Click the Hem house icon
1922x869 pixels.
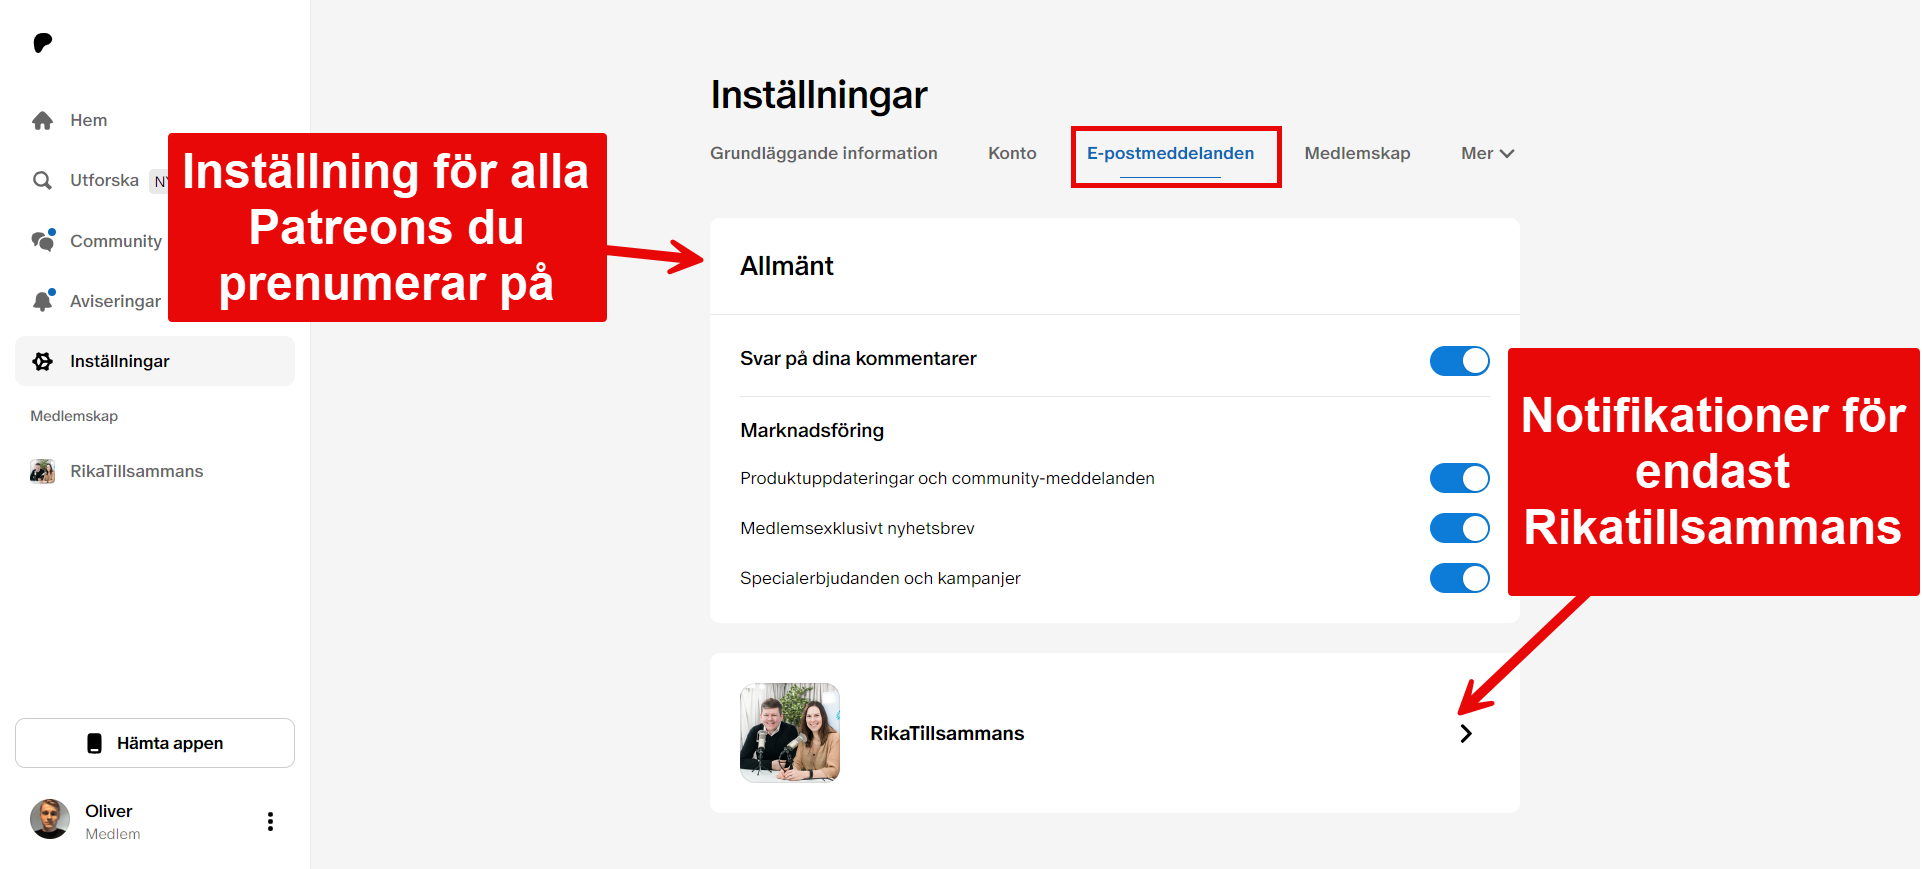42,121
